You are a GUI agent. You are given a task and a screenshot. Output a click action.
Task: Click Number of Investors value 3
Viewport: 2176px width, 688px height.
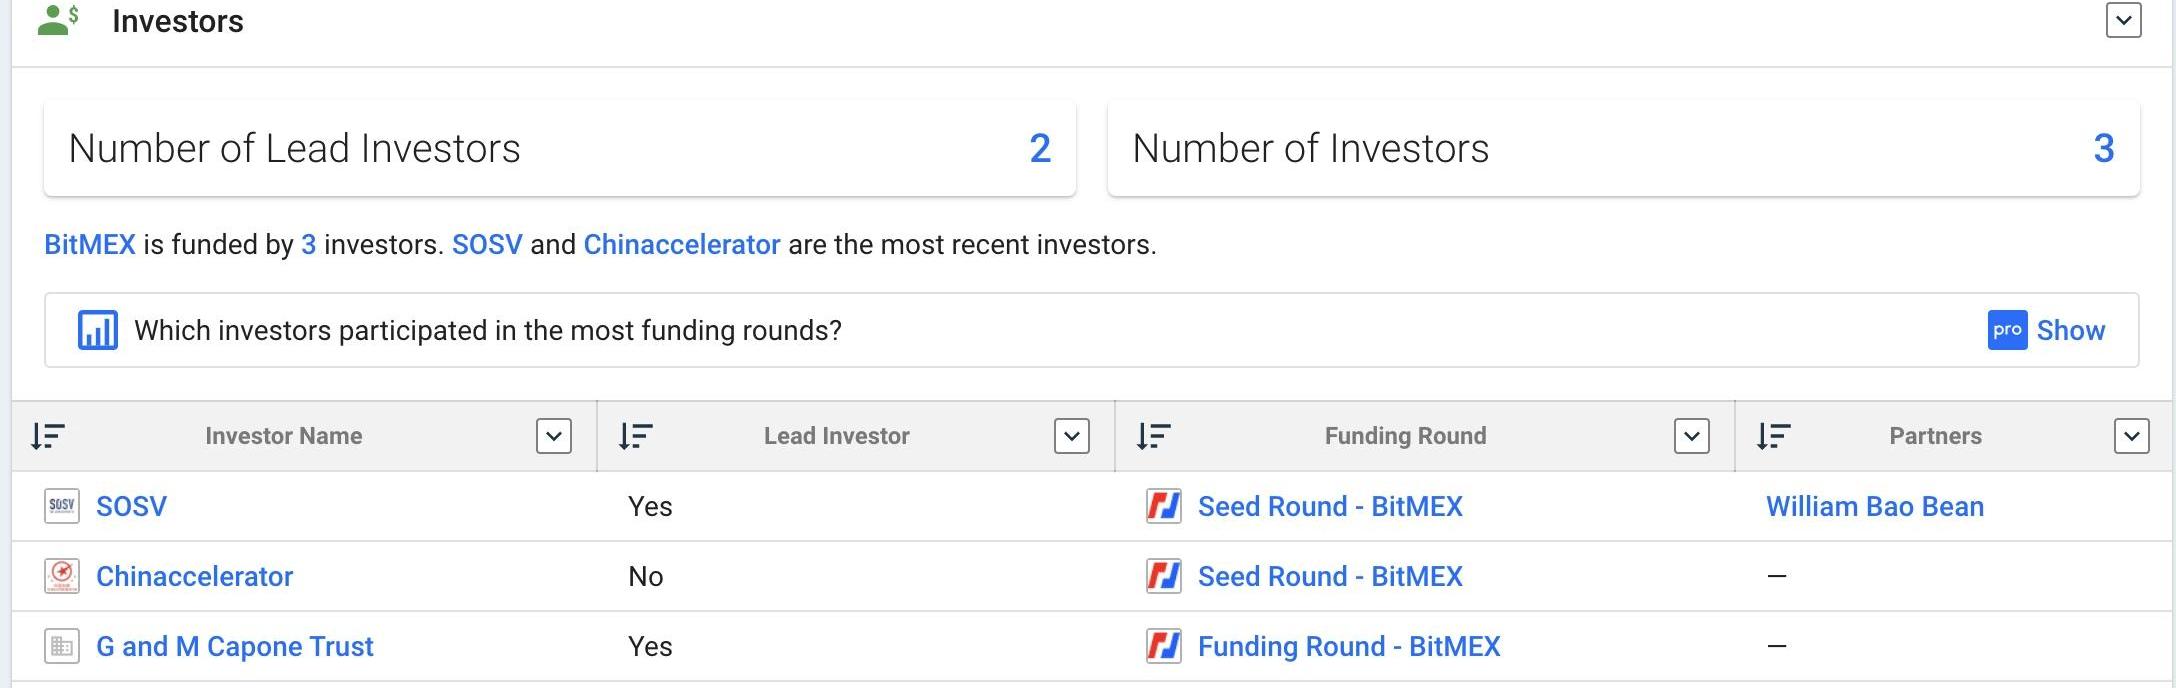[x=2104, y=149]
